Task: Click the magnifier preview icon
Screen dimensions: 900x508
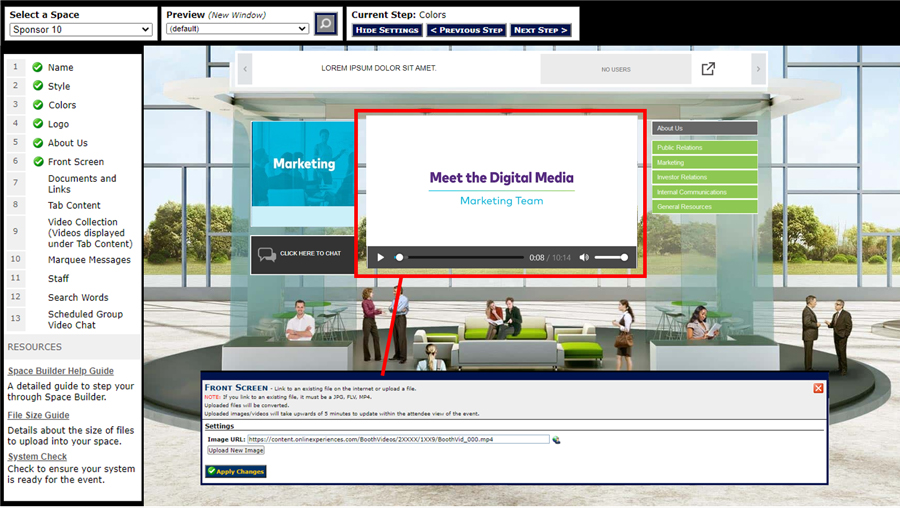Action: pos(326,24)
